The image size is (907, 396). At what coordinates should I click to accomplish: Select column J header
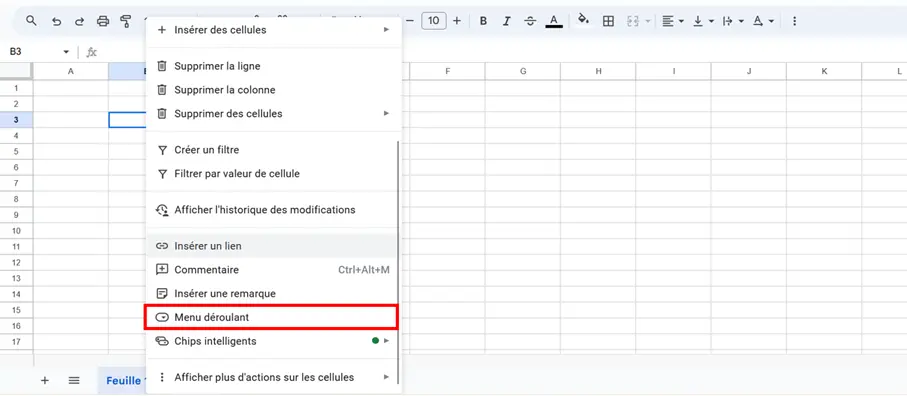point(749,71)
